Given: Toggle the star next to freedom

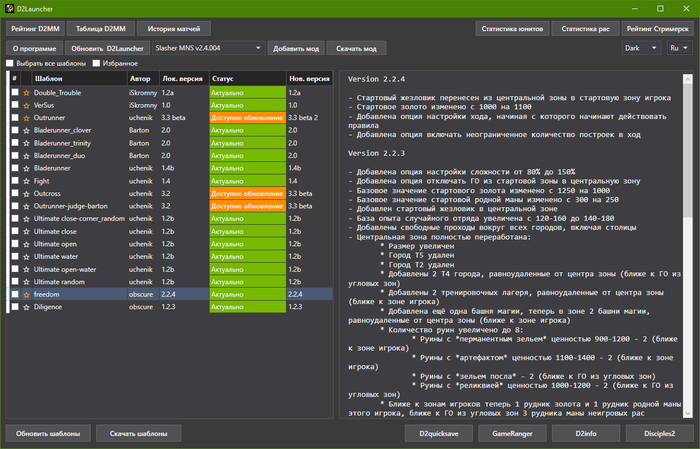Looking at the screenshot, I should click(x=27, y=294).
